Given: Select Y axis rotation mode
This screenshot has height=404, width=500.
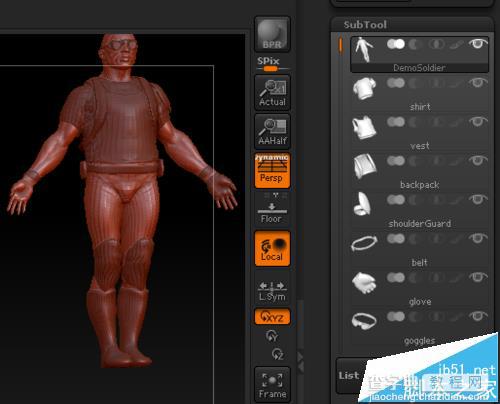Looking at the screenshot, I should coord(272,336).
